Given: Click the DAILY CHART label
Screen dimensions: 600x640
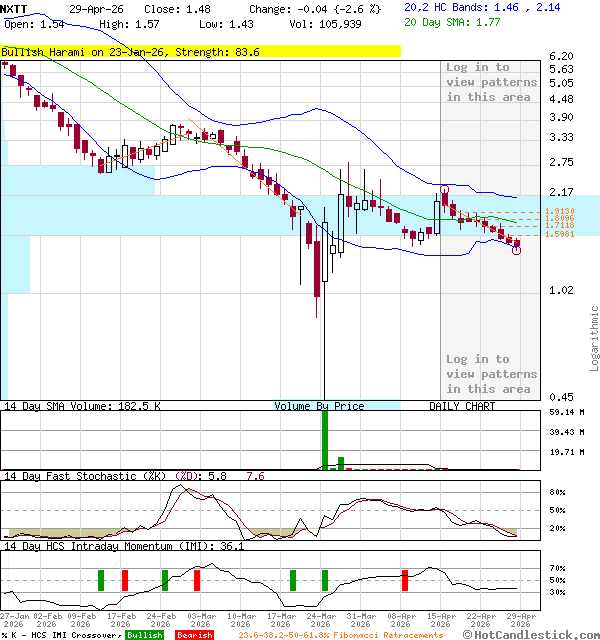Looking at the screenshot, I should 462,406.
